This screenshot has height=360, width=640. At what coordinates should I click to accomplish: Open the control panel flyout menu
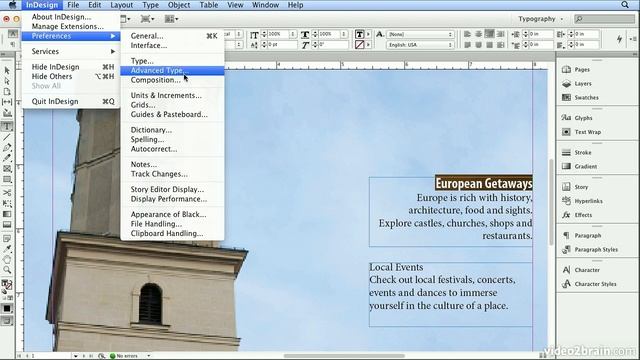tap(633, 39)
